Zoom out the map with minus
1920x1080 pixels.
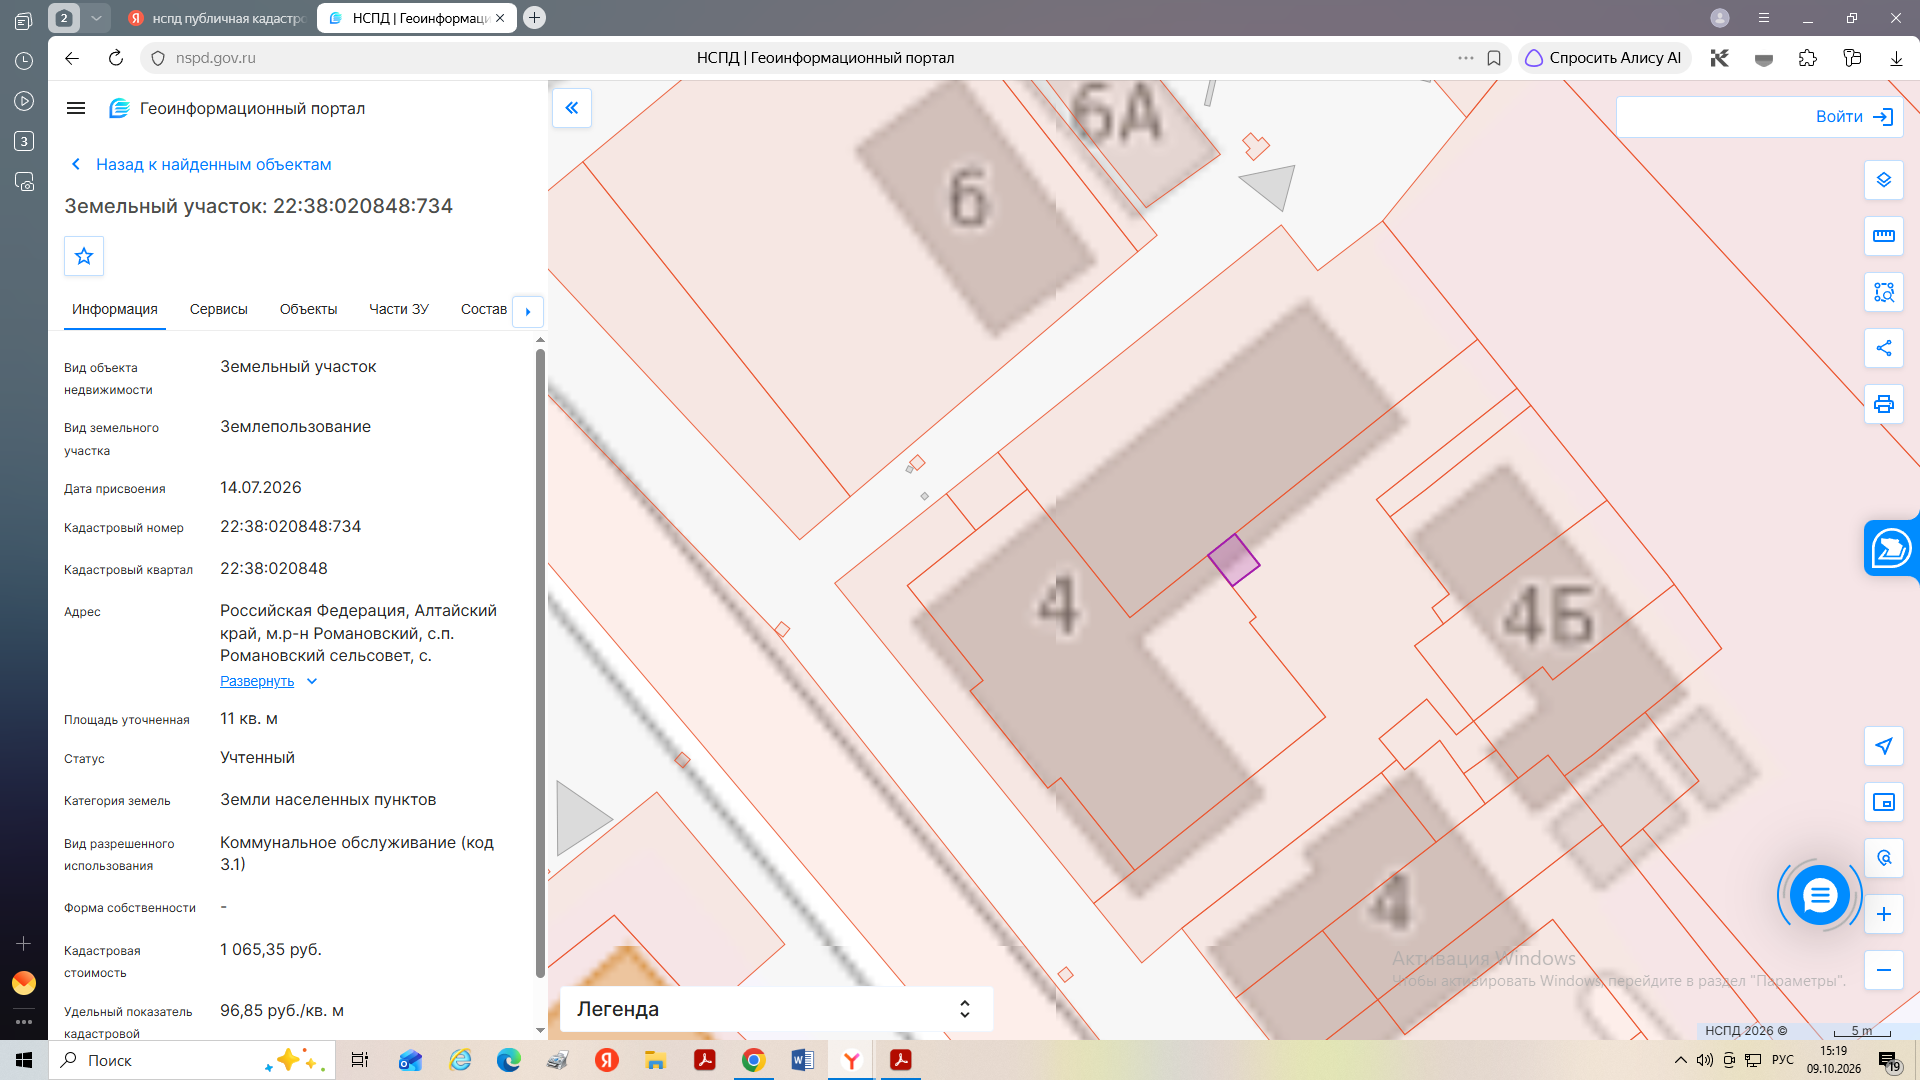coord(1884,970)
